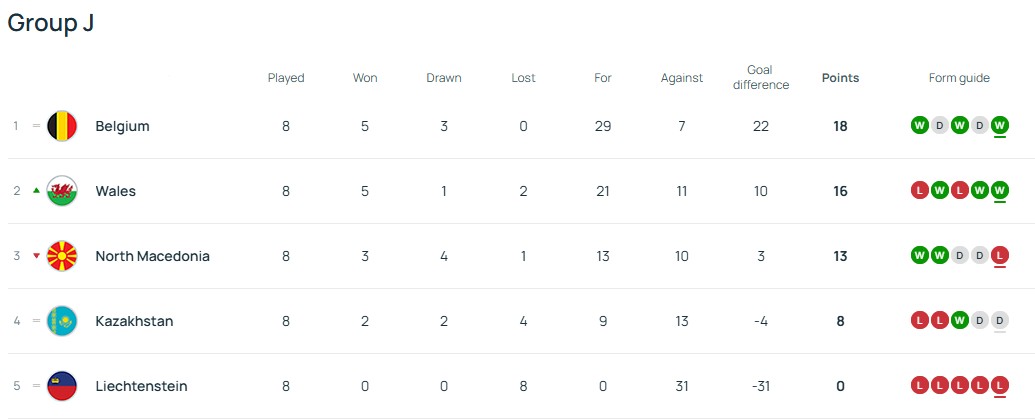
Task: Click Wales's first loss form badge
Action: click(x=920, y=191)
